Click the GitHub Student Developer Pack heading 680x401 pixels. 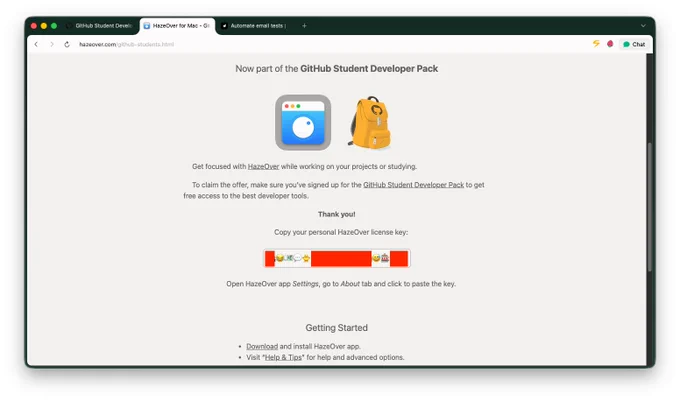[x=337, y=69]
